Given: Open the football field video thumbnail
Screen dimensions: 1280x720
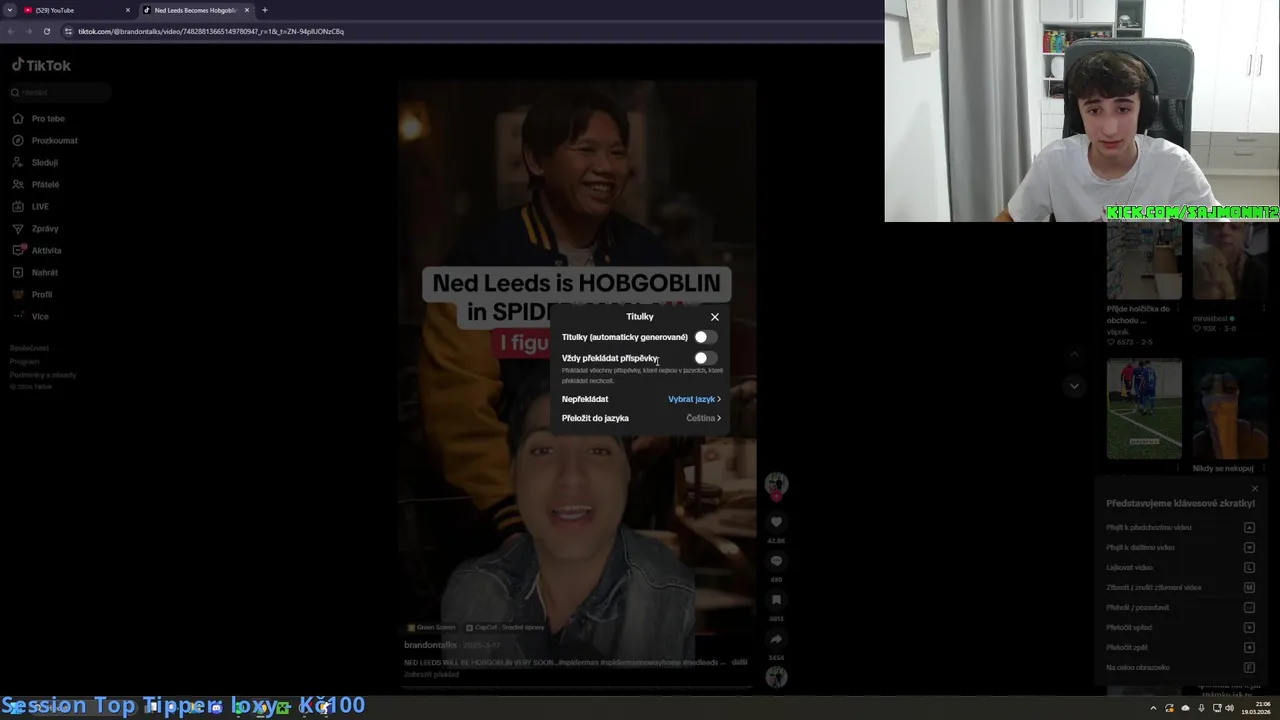Looking at the screenshot, I should pyautogui.click(x=1144, y=409).
